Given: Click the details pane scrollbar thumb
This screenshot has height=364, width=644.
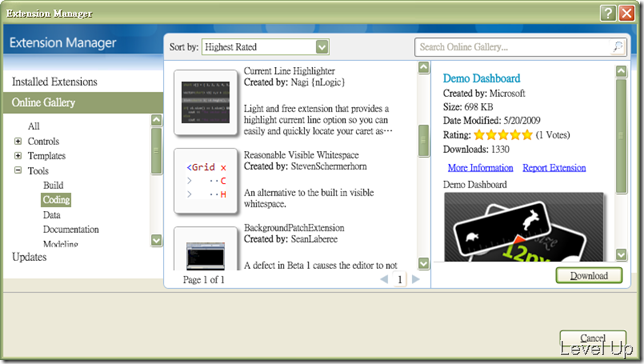Looking at the screenshot, I should (621, 136).
